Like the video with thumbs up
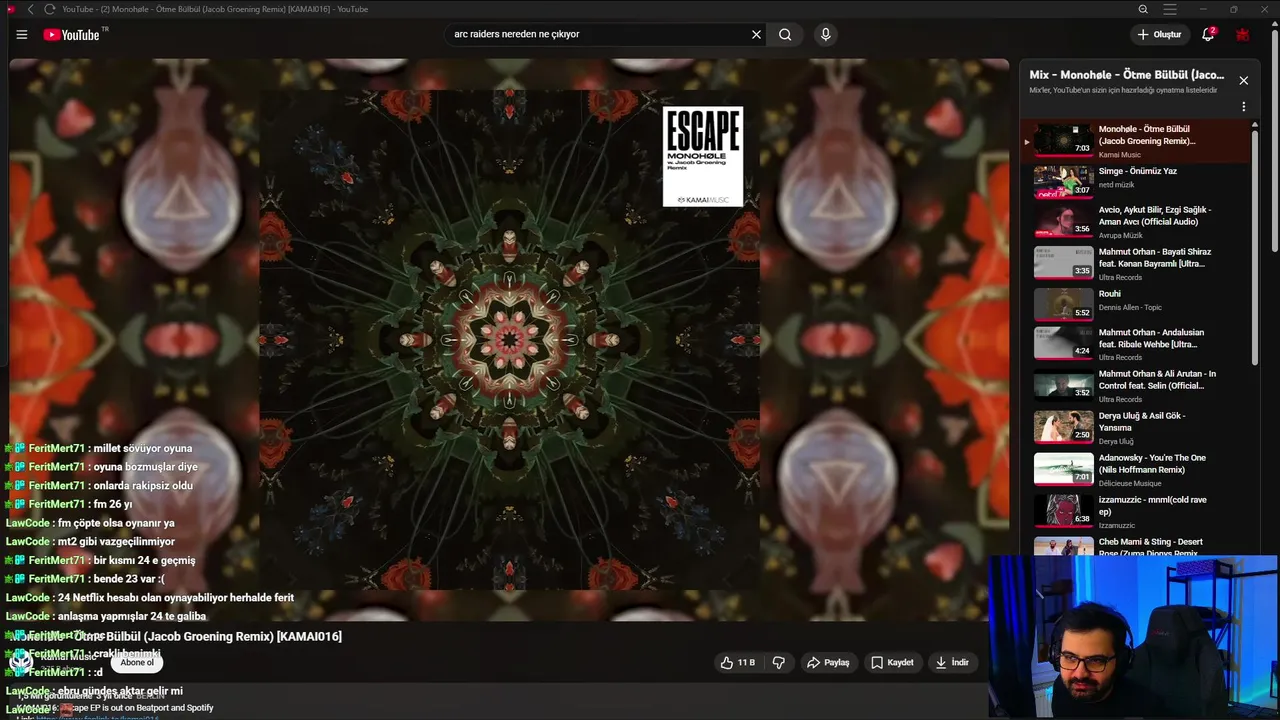 [x=737, y=662]
